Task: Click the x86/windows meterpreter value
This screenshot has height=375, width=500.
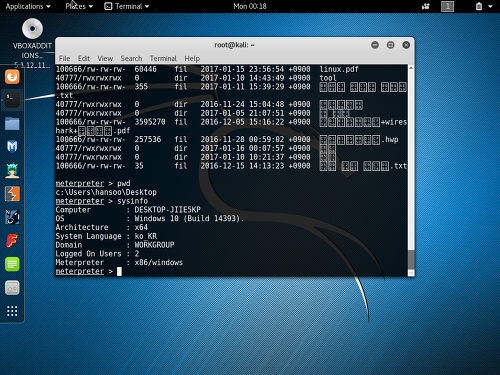Action: 159,263
